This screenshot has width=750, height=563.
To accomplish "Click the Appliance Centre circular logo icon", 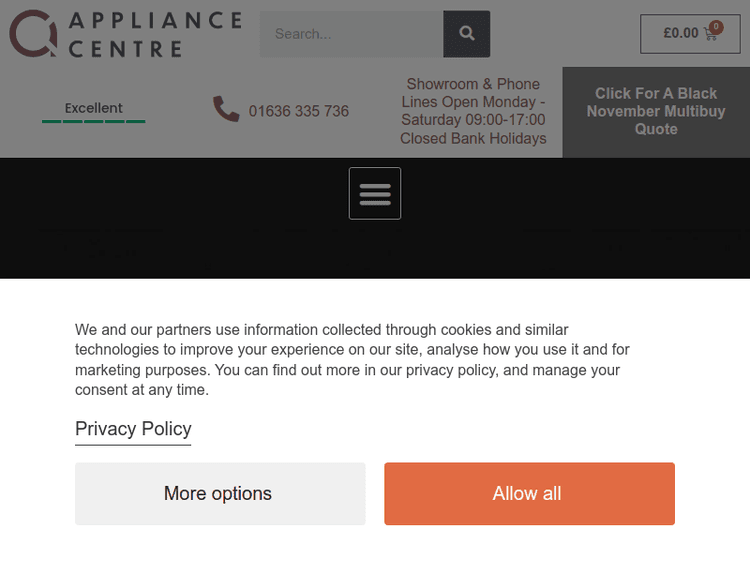I will tap(32, 33).
